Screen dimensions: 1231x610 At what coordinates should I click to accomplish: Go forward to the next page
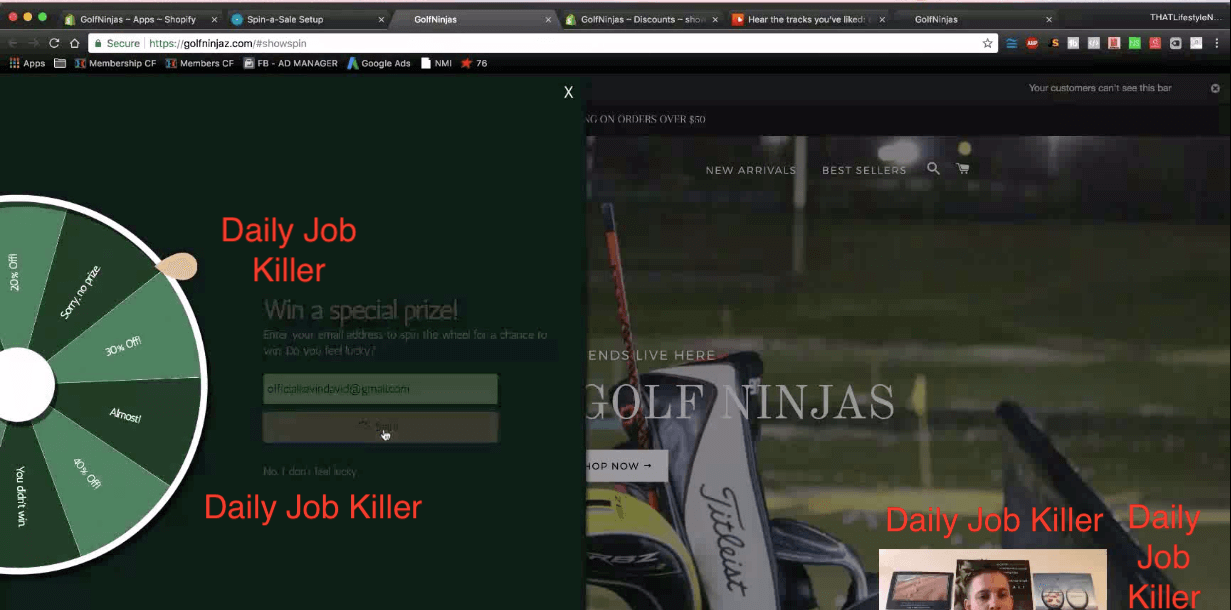pyautogui.click(x=33, y=43)
